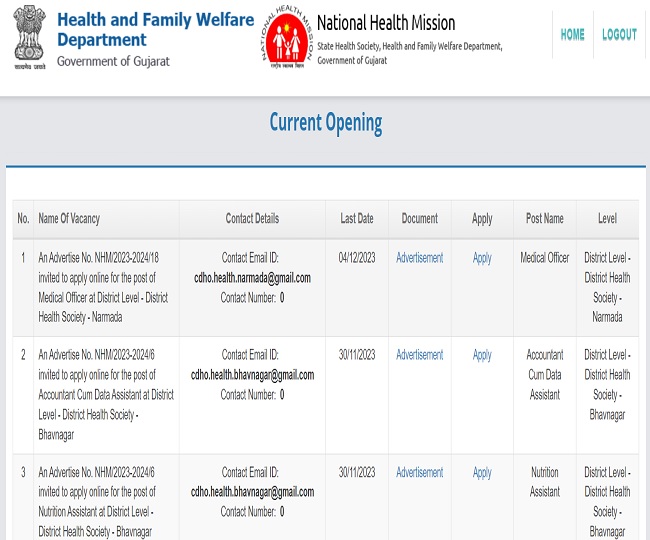Click the LOGOUT menu item
The width and height of the screenshot is (650, 540).
(619, 35)
